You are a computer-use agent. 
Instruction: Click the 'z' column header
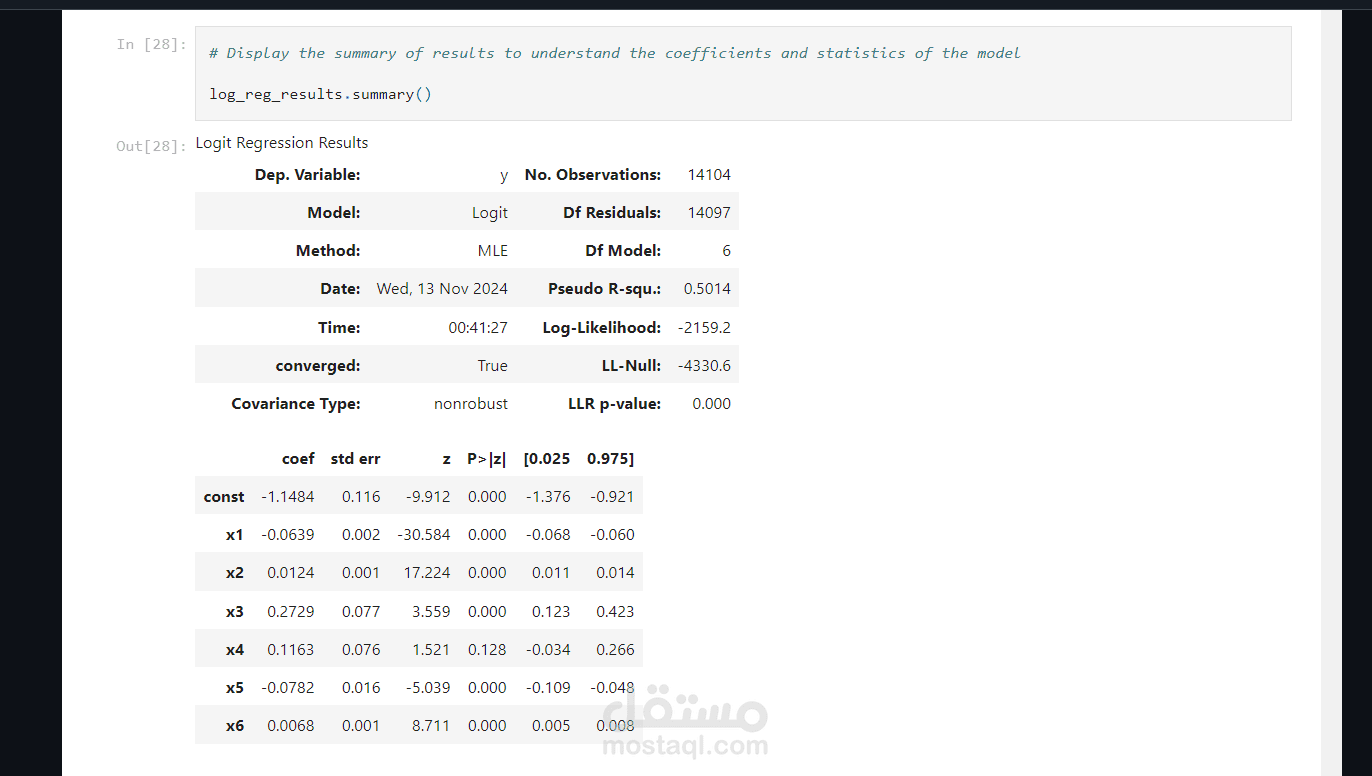click(x=446, y=459)
